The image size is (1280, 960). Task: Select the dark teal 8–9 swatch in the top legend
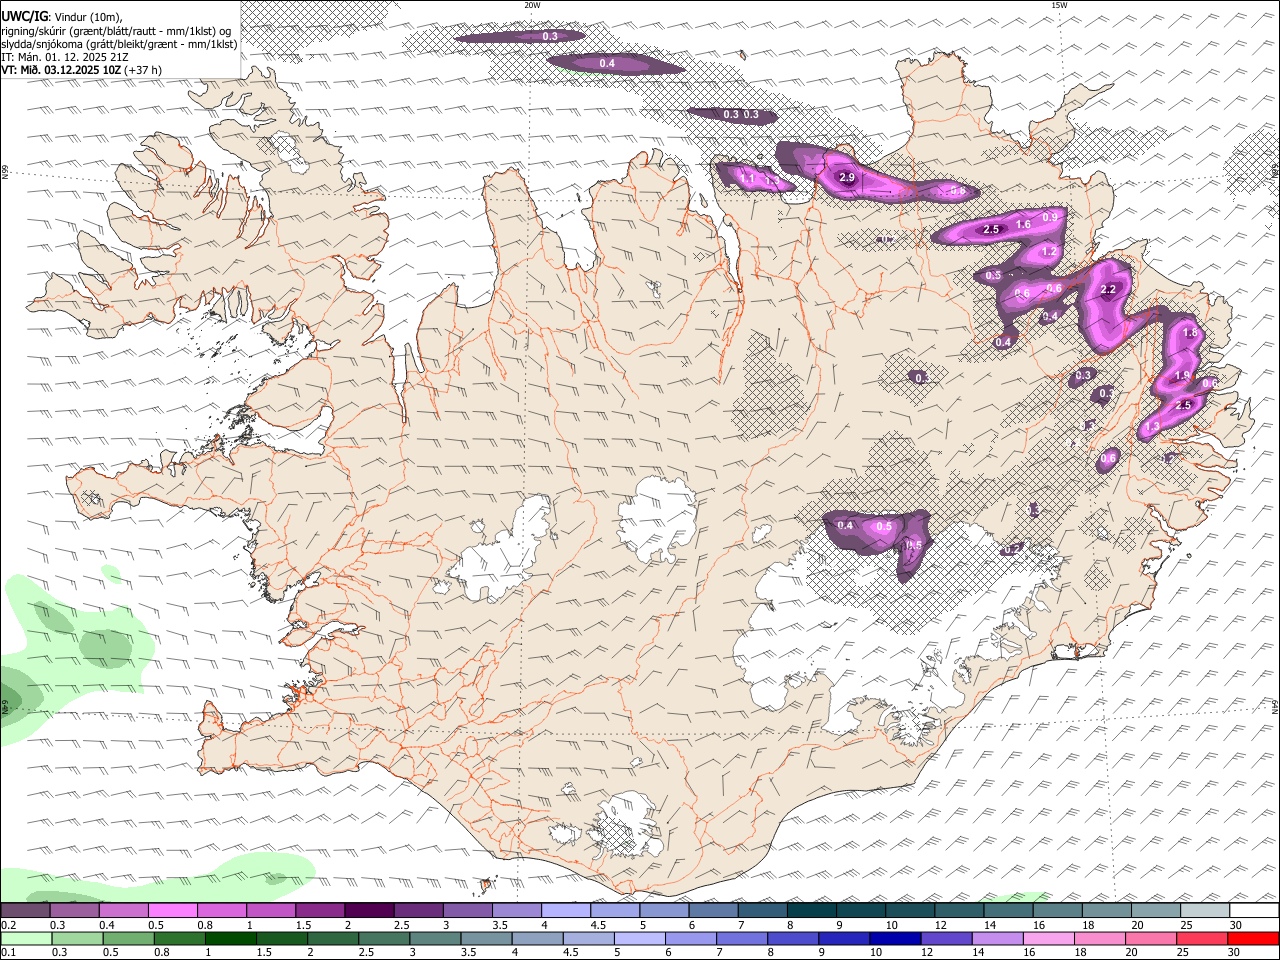click(x=810, y=910)
